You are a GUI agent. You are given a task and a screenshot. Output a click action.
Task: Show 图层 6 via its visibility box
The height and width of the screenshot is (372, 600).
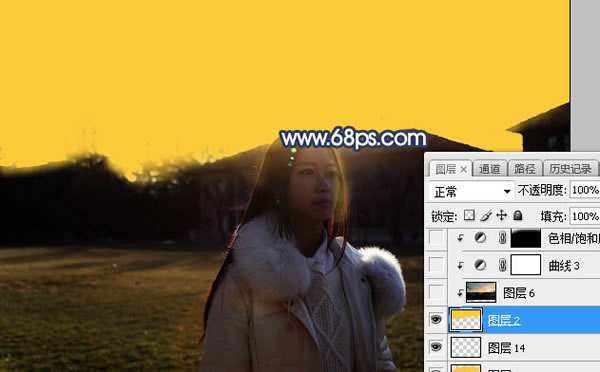pyautogui.click(x=436, y=292)
